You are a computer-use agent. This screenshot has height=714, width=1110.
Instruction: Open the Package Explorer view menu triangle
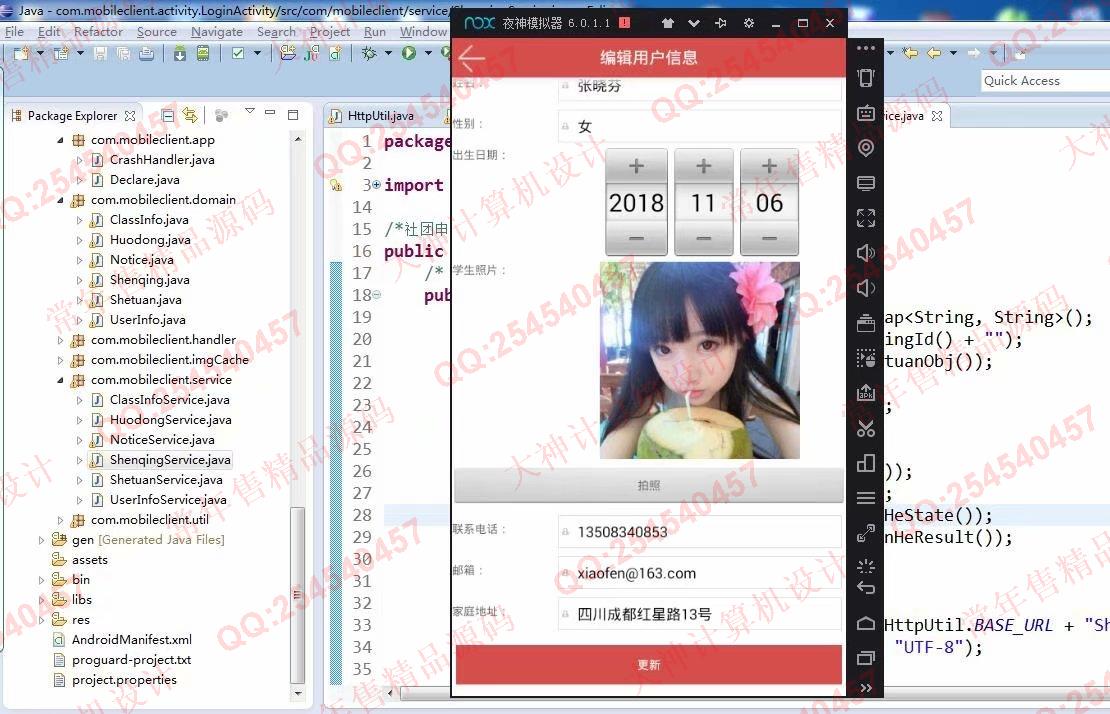[249, 111]
